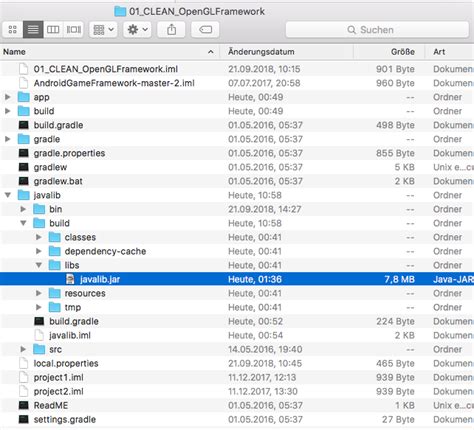
Task: Switch to cover flow view
Action: tap(73, 30)
